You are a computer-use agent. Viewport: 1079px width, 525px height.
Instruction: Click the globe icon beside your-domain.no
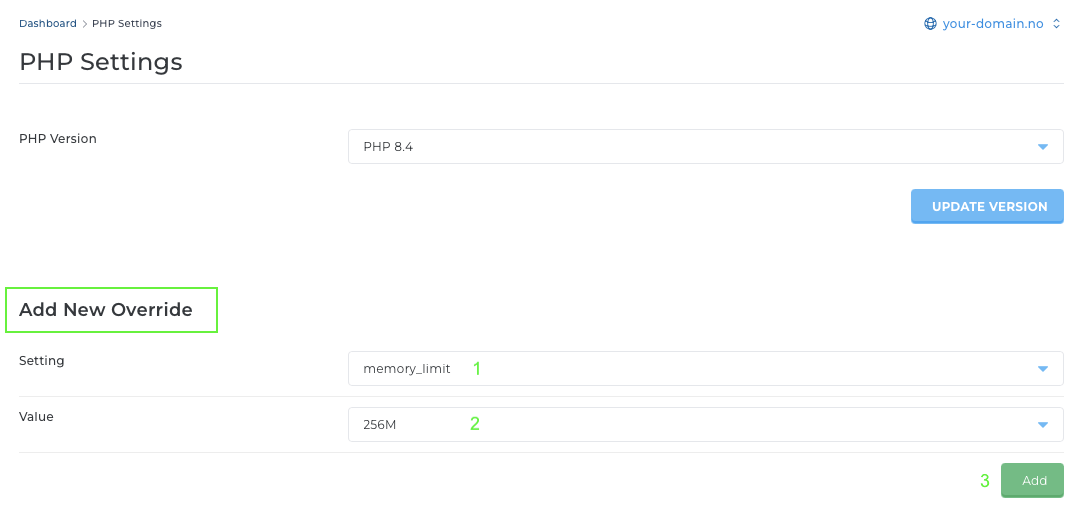[x=930, y=24]
